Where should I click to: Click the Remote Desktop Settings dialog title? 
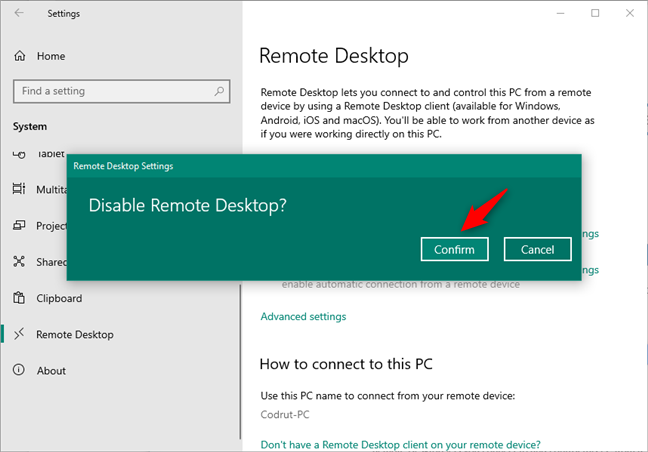tap(123, 166)
